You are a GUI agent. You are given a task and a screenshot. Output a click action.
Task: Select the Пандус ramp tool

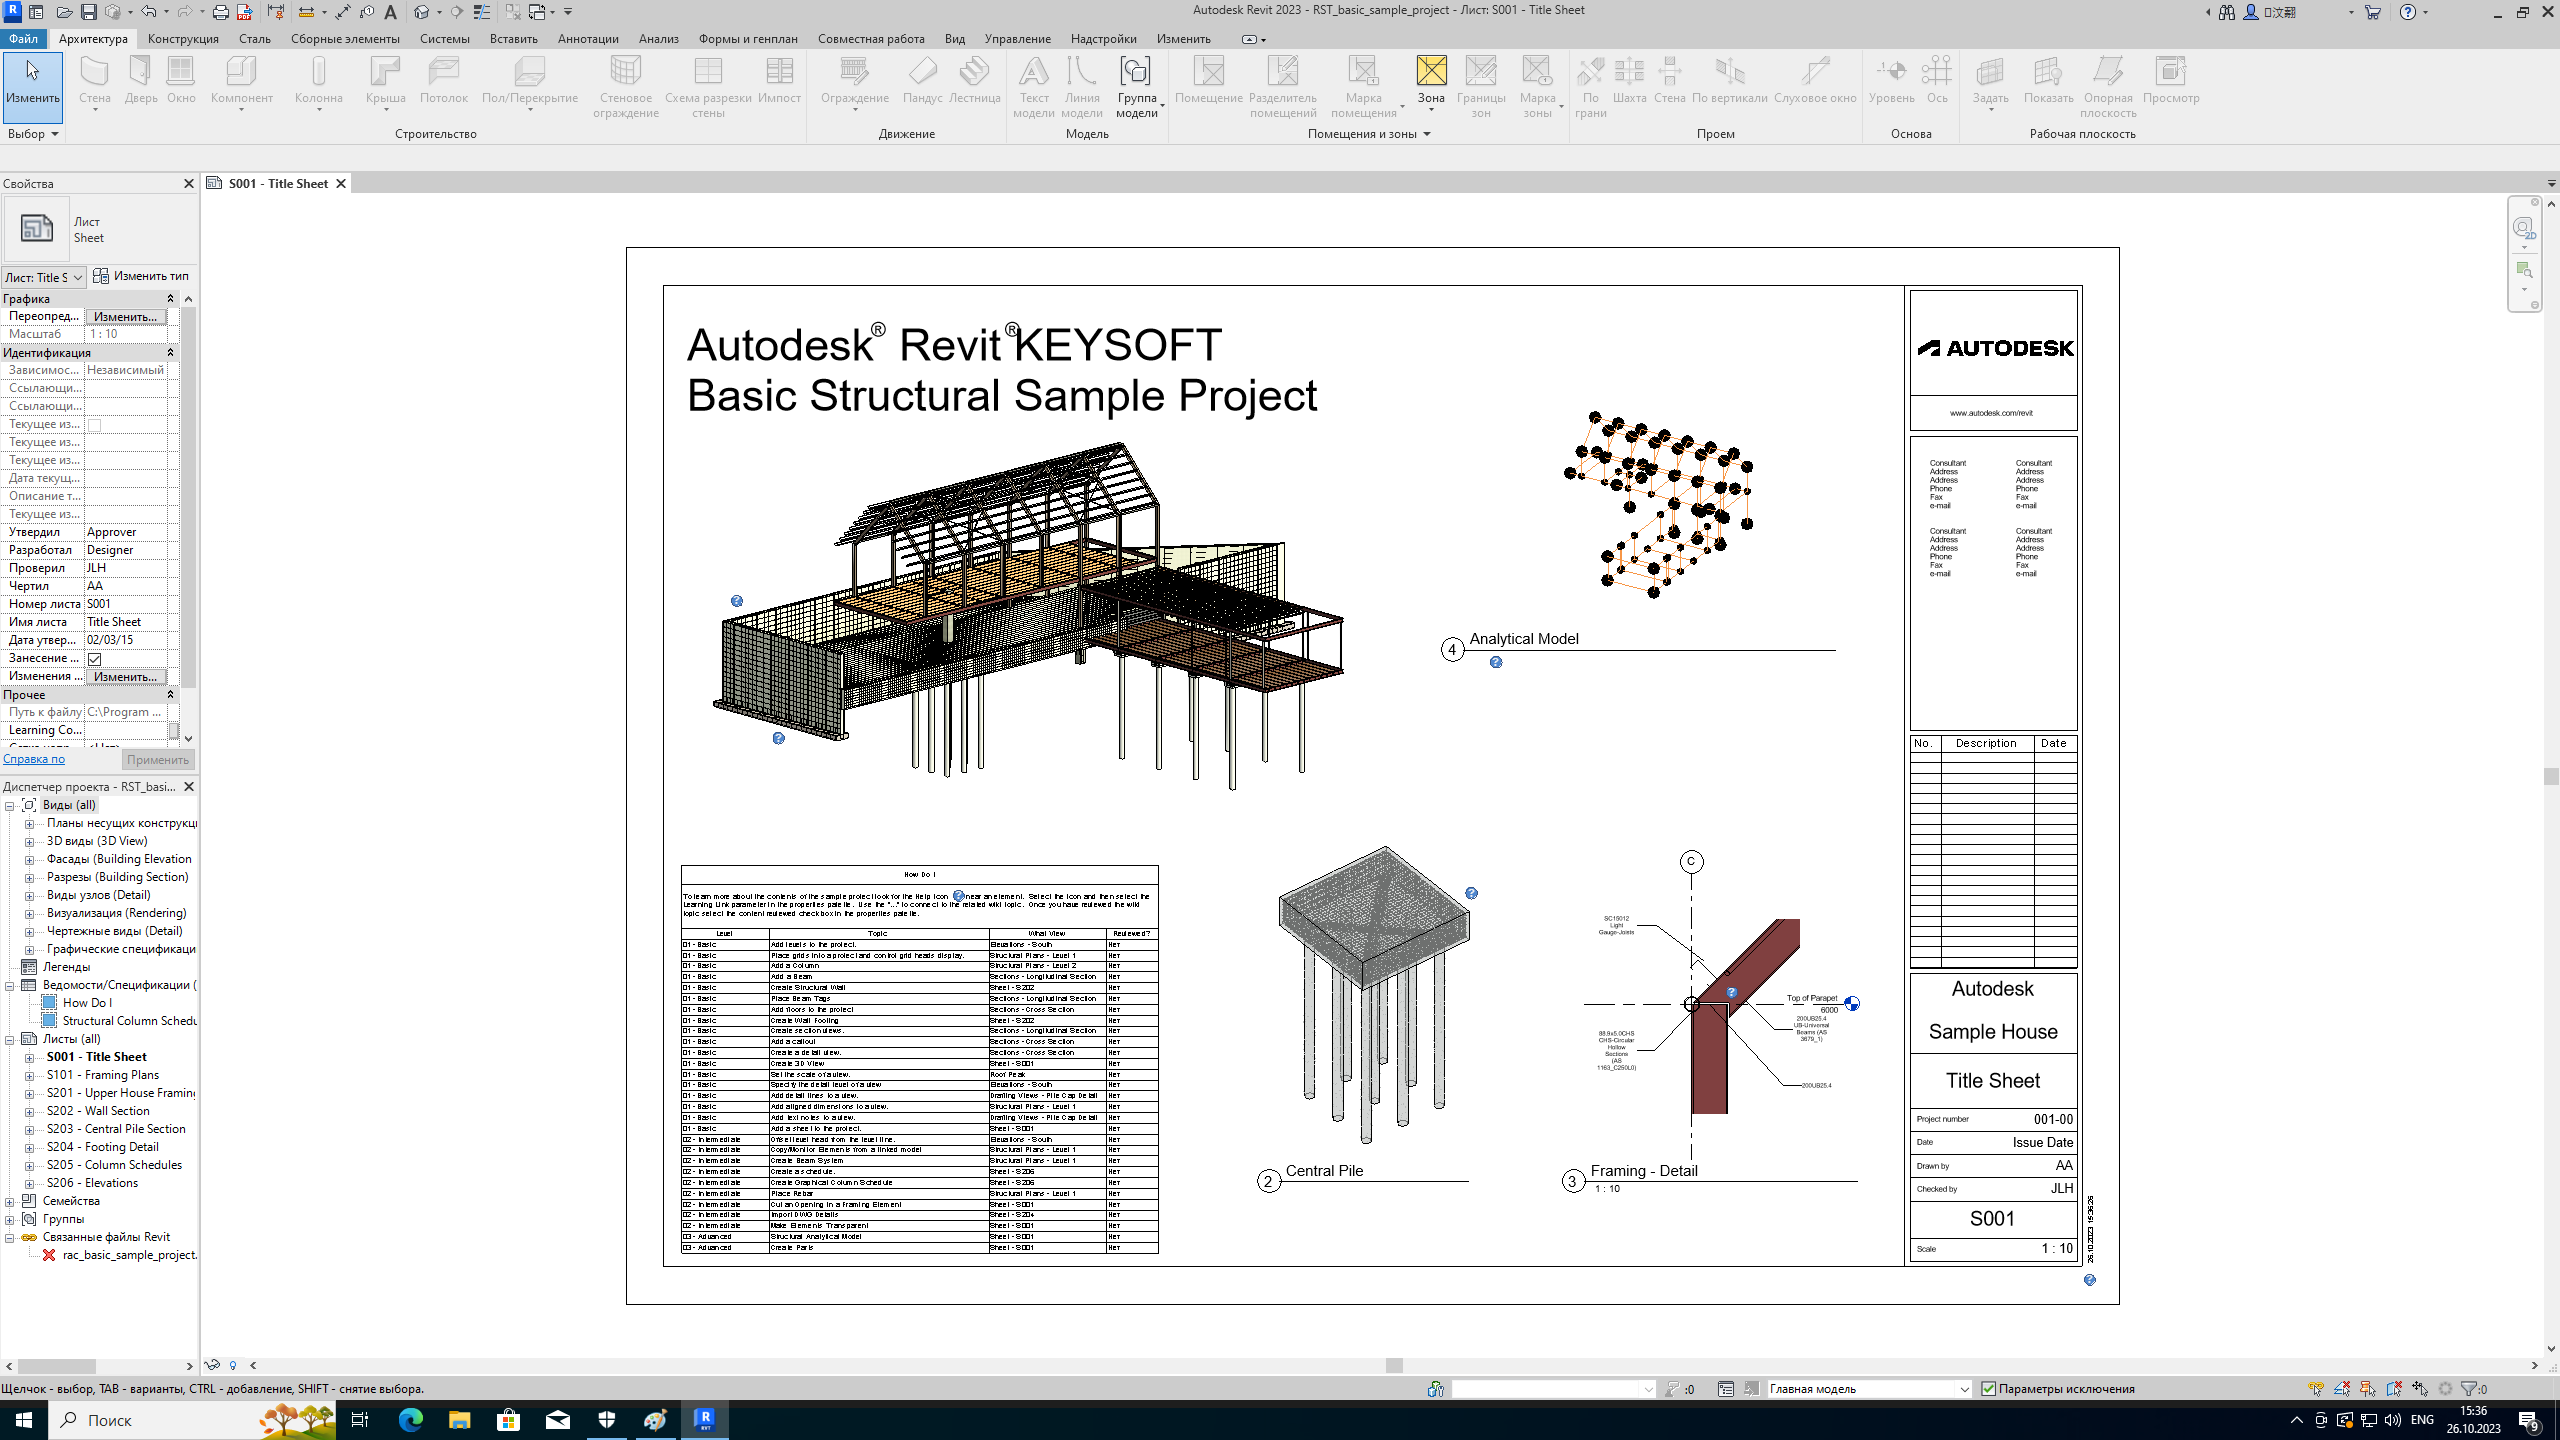coord(922,80)
